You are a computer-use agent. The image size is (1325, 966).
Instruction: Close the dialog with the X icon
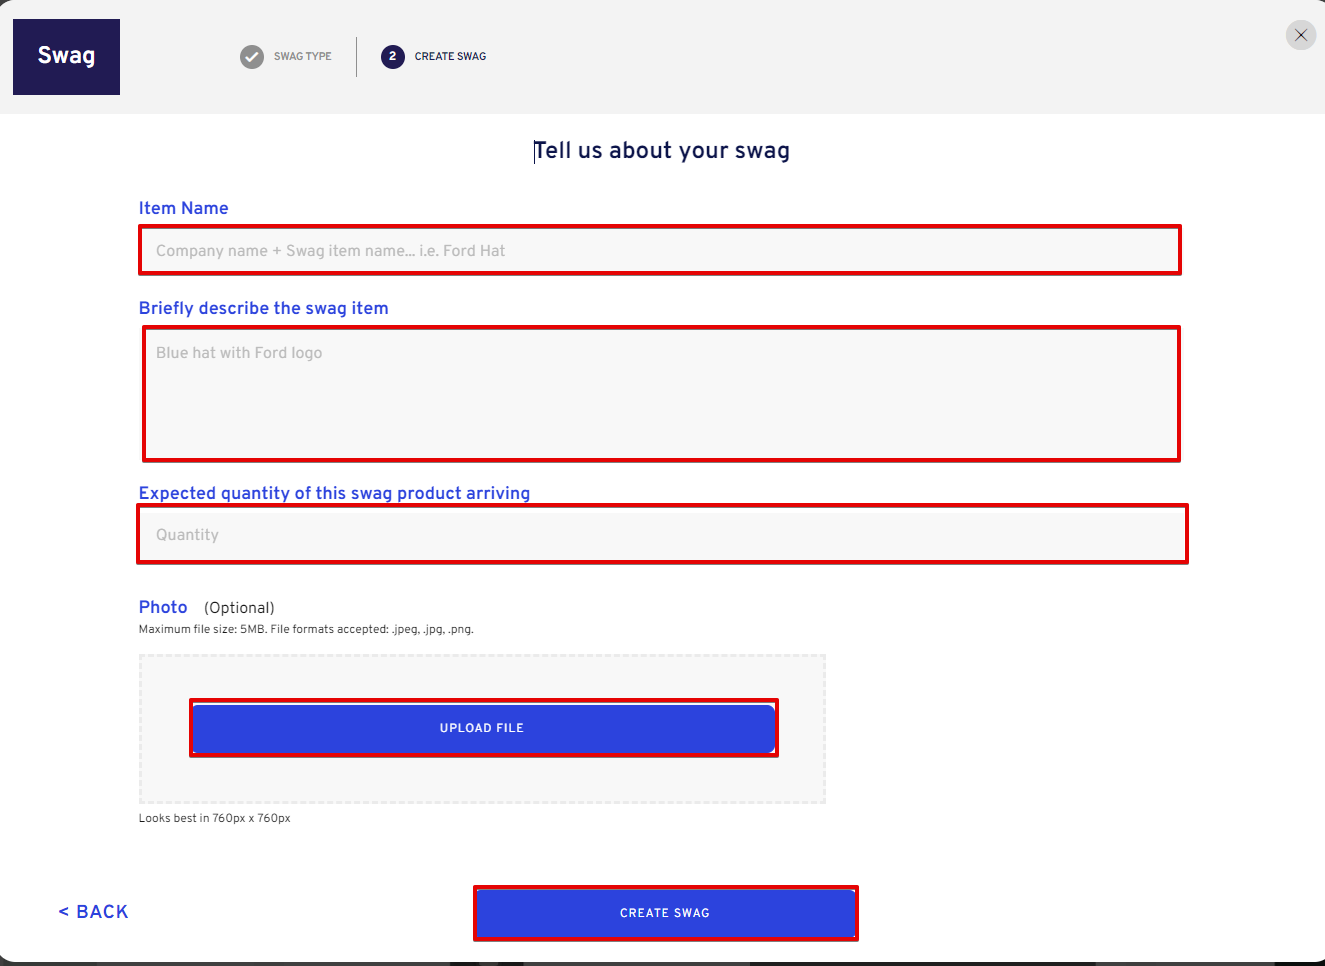[1301, 35]
